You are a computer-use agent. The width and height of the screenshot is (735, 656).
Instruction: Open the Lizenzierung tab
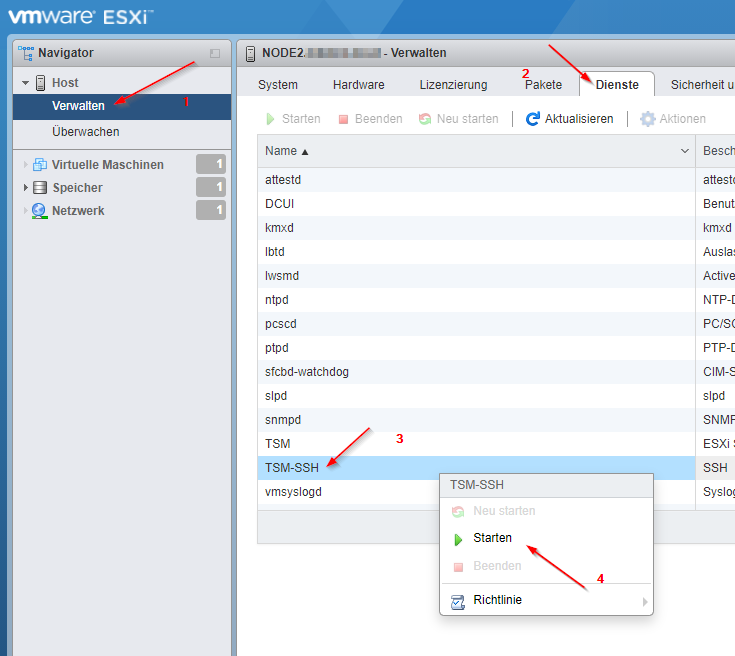click(x=453, y=85)
